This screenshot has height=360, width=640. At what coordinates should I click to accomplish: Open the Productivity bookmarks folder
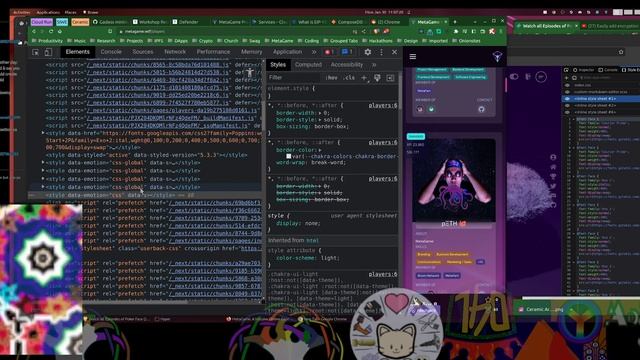click(47, 41)
